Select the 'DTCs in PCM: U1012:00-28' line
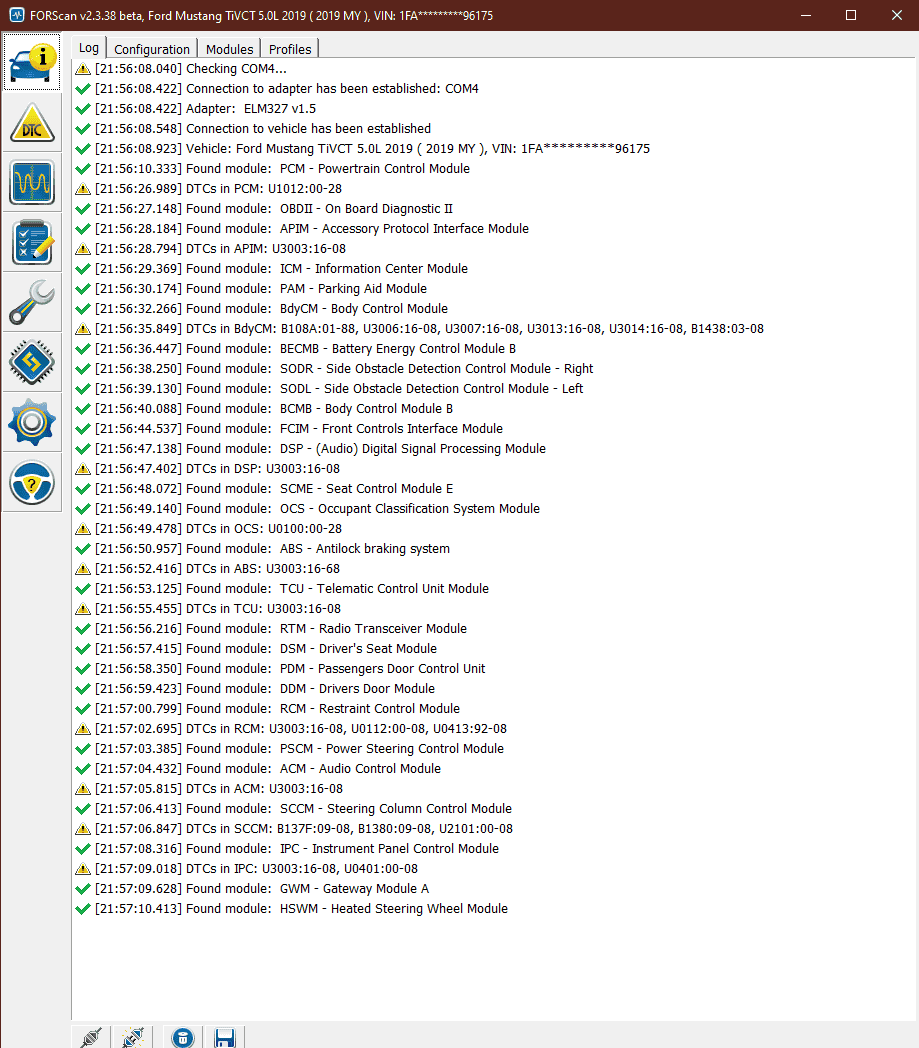 tap(209, 189)
